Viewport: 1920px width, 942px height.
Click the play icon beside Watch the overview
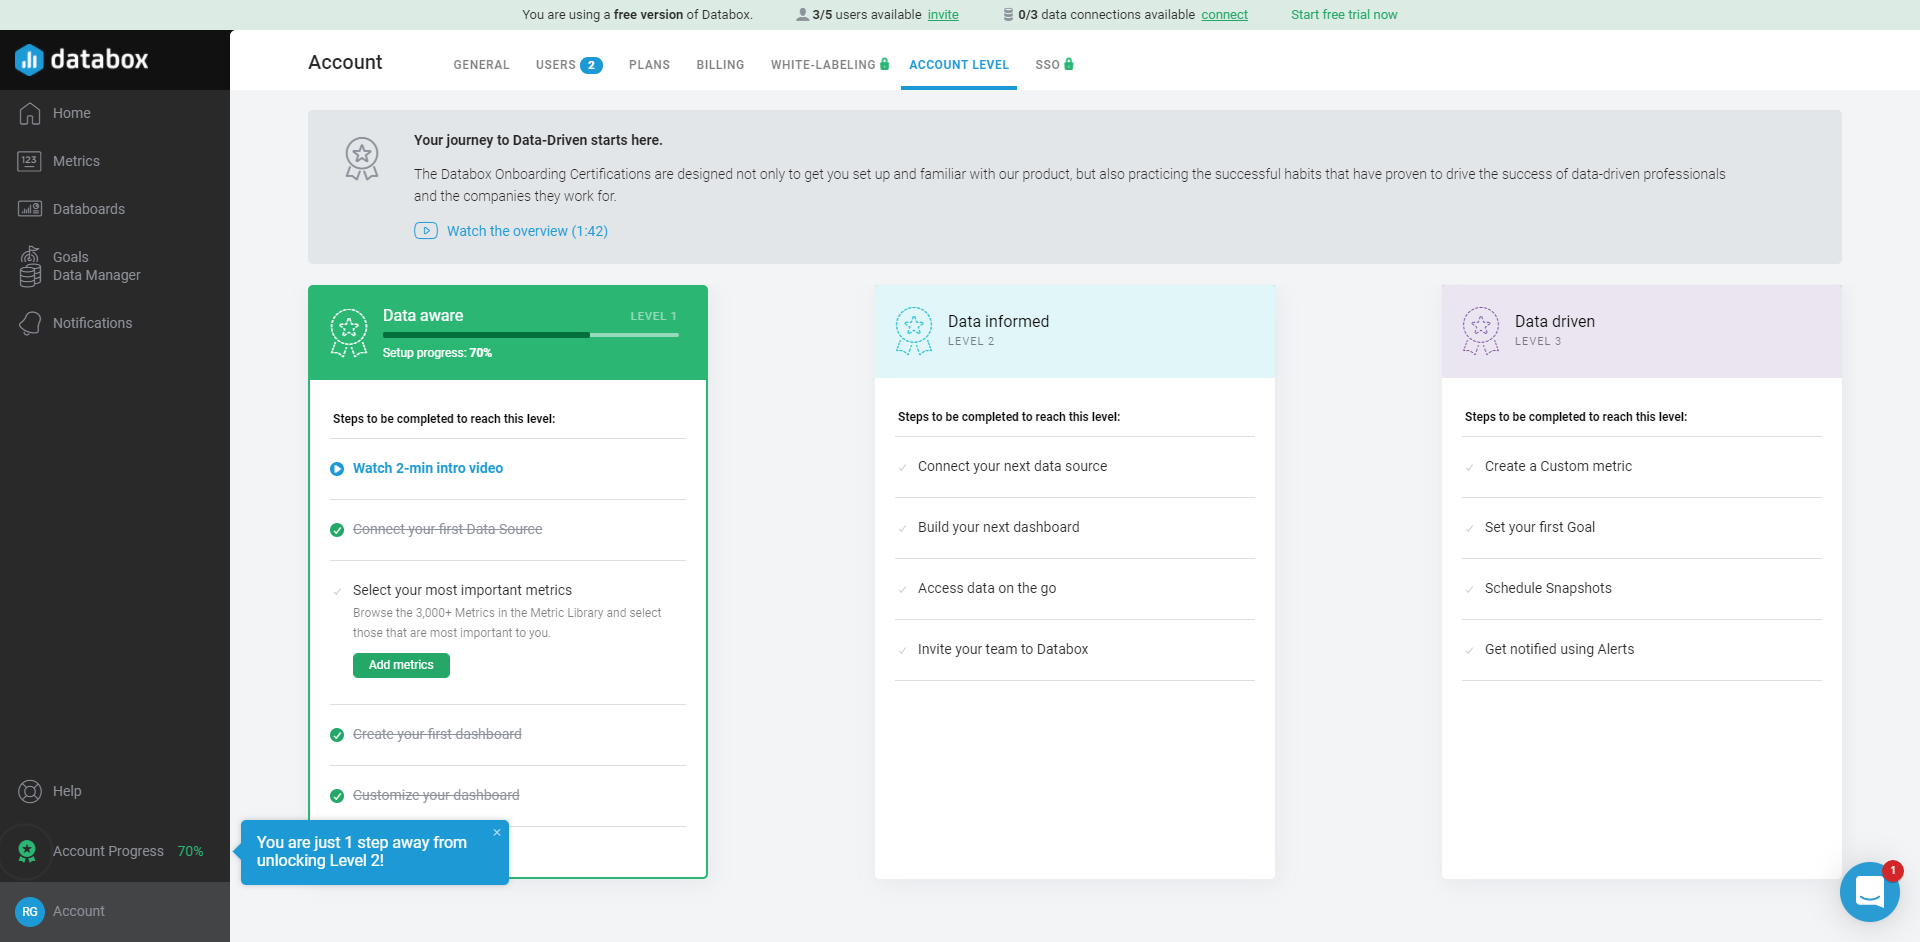(x=426, y=231)
